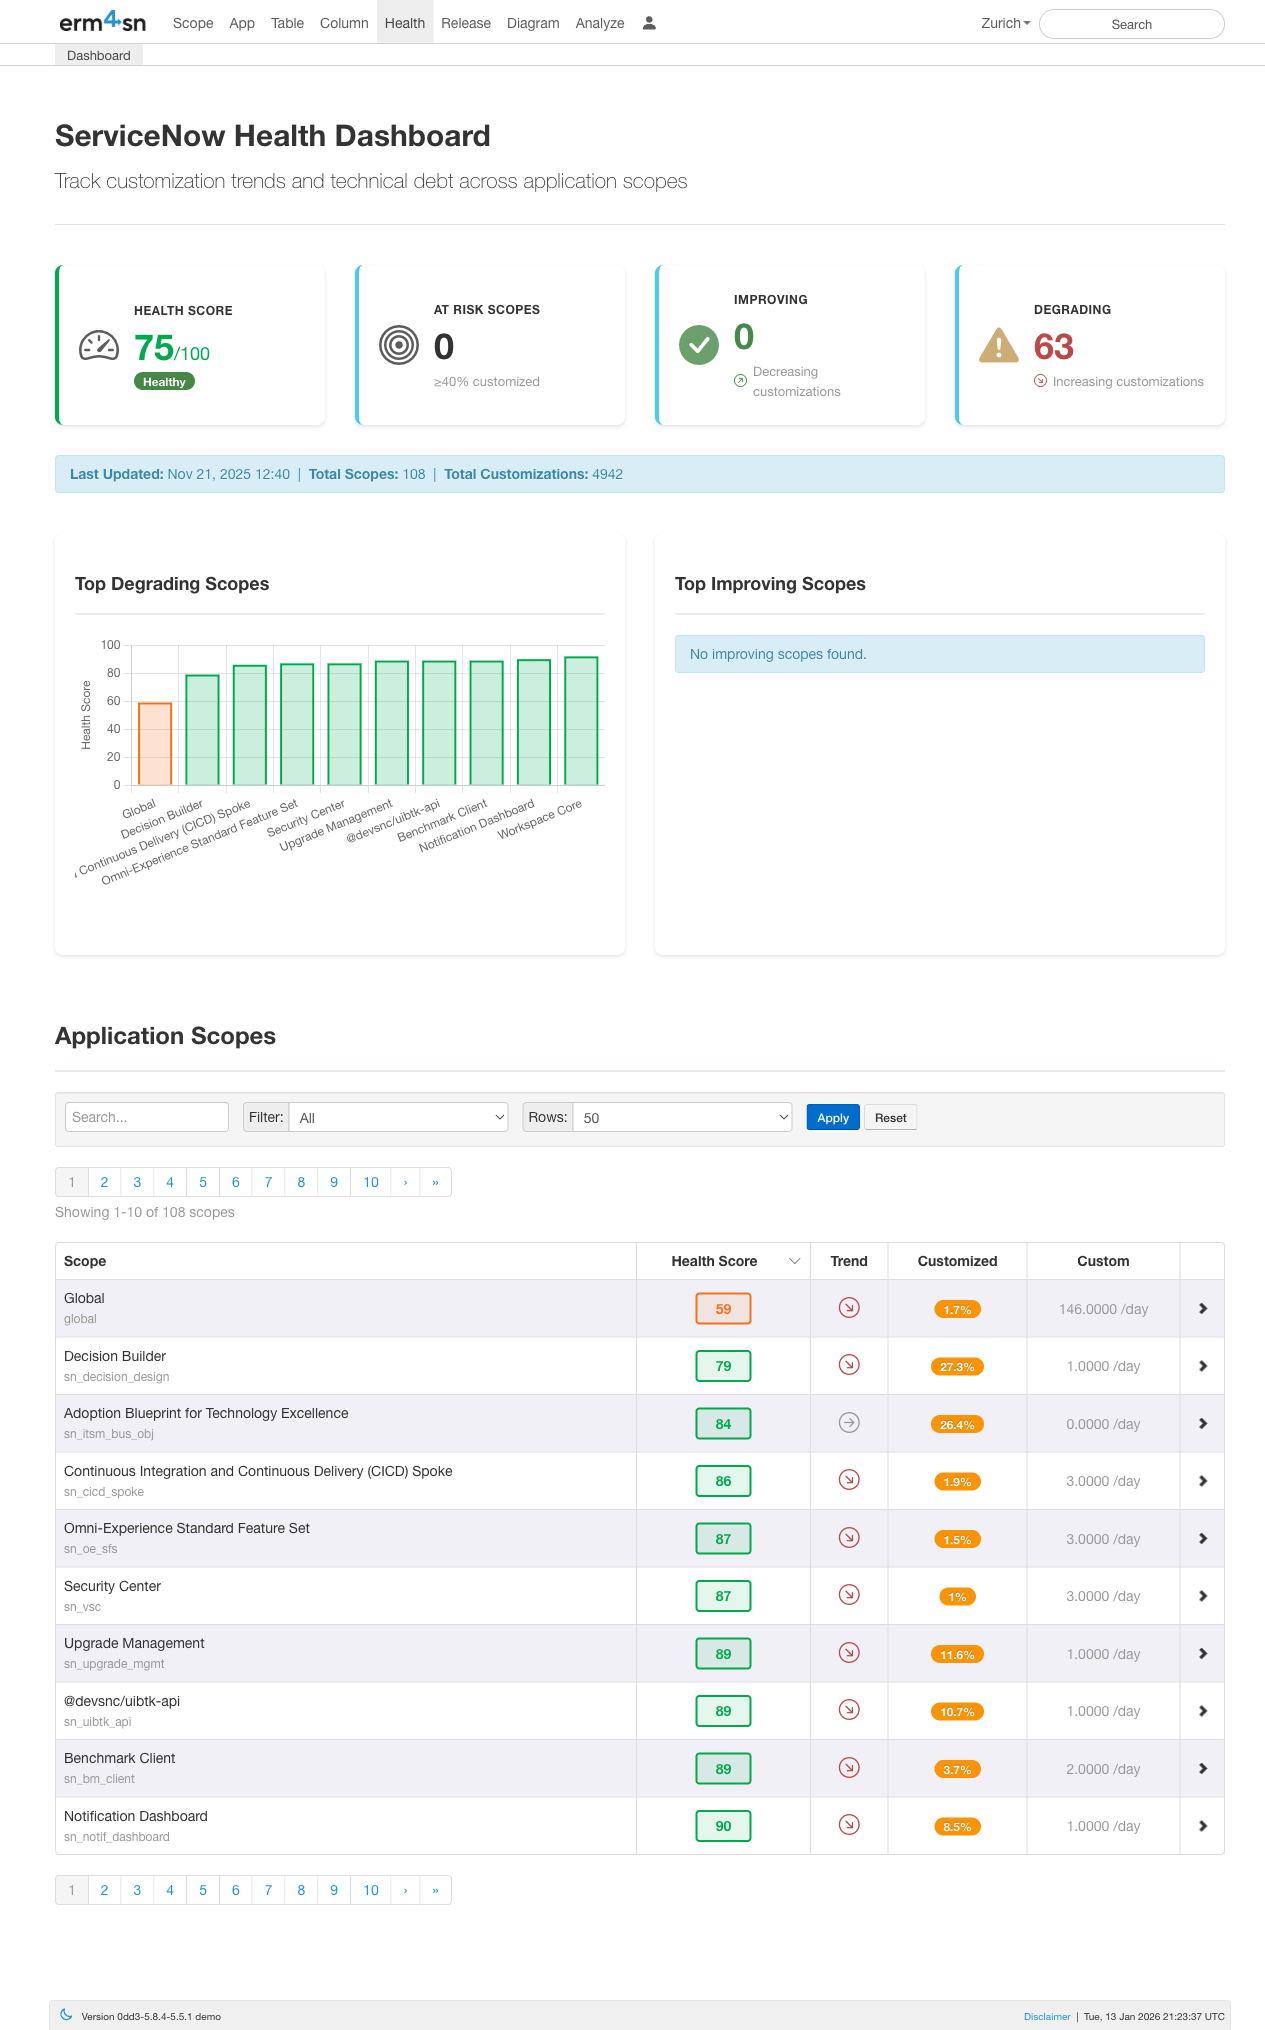Select the Dashboard tab
Image resolution: width=1265 pixels, height=2030 pixels.
[x=99, y=55]
